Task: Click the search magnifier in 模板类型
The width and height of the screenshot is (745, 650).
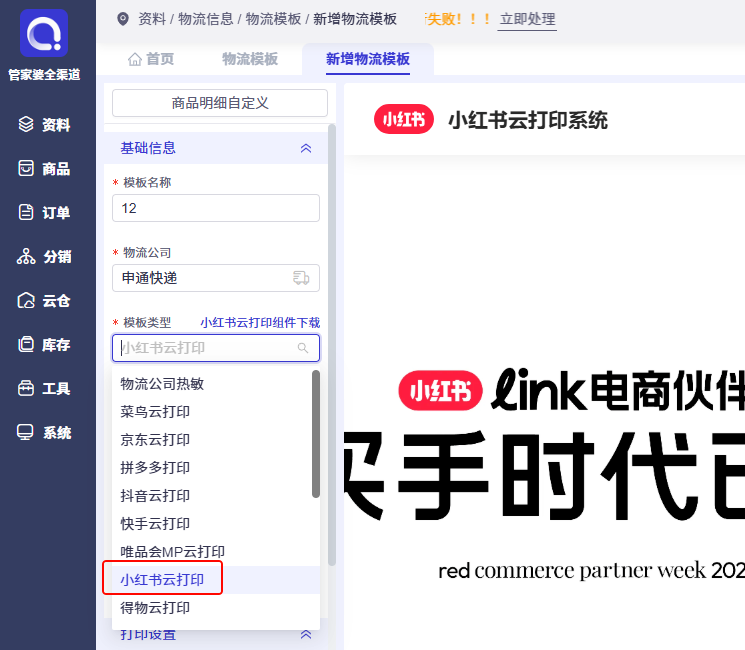Action: [x=303, y=348]
